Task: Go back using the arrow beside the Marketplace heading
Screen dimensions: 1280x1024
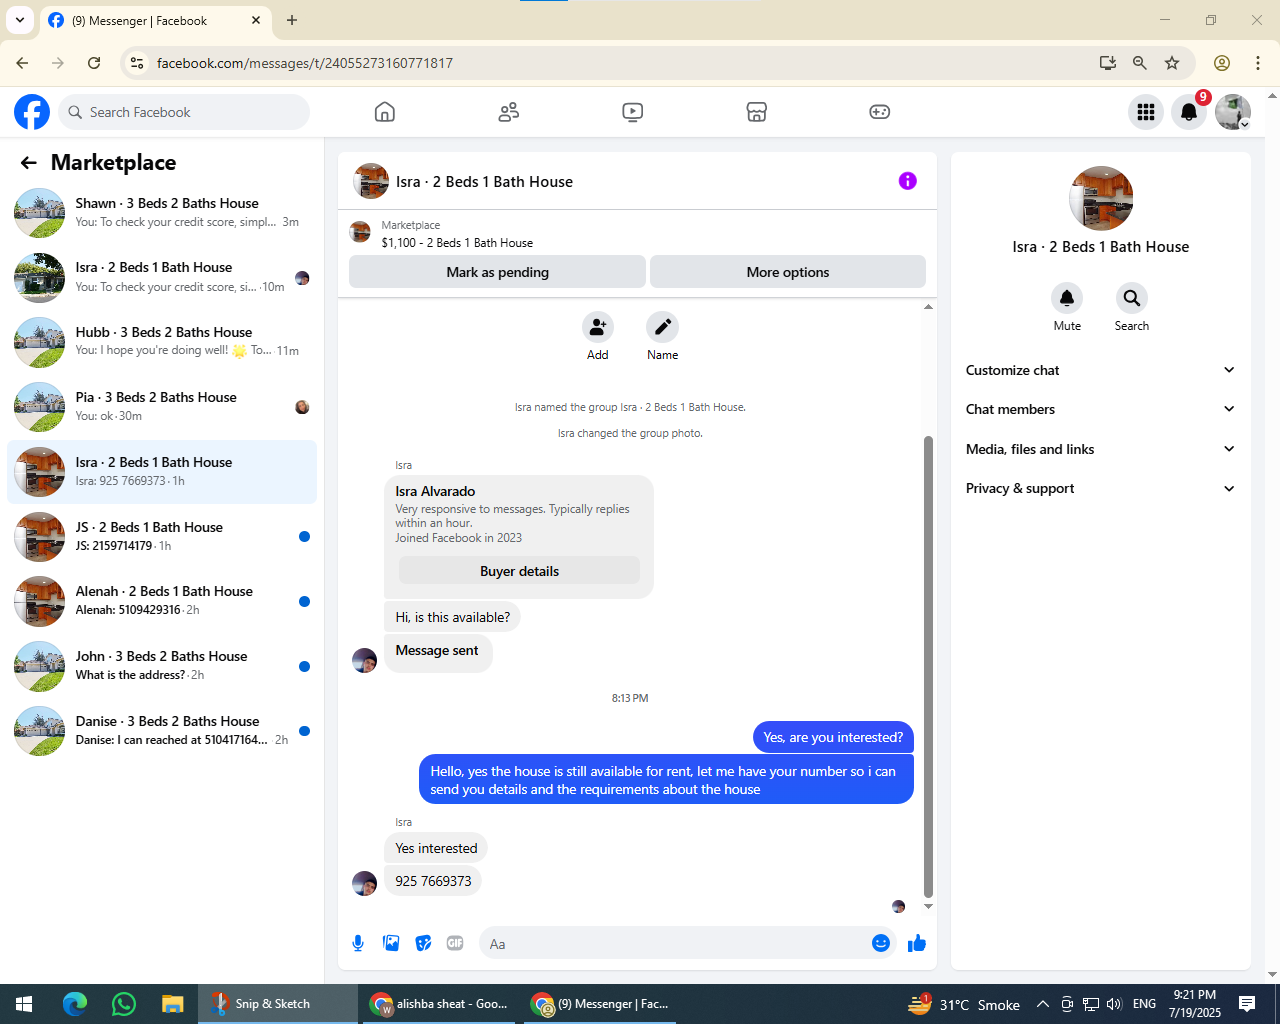Action: pyautogui.click(x=29, y=163)
